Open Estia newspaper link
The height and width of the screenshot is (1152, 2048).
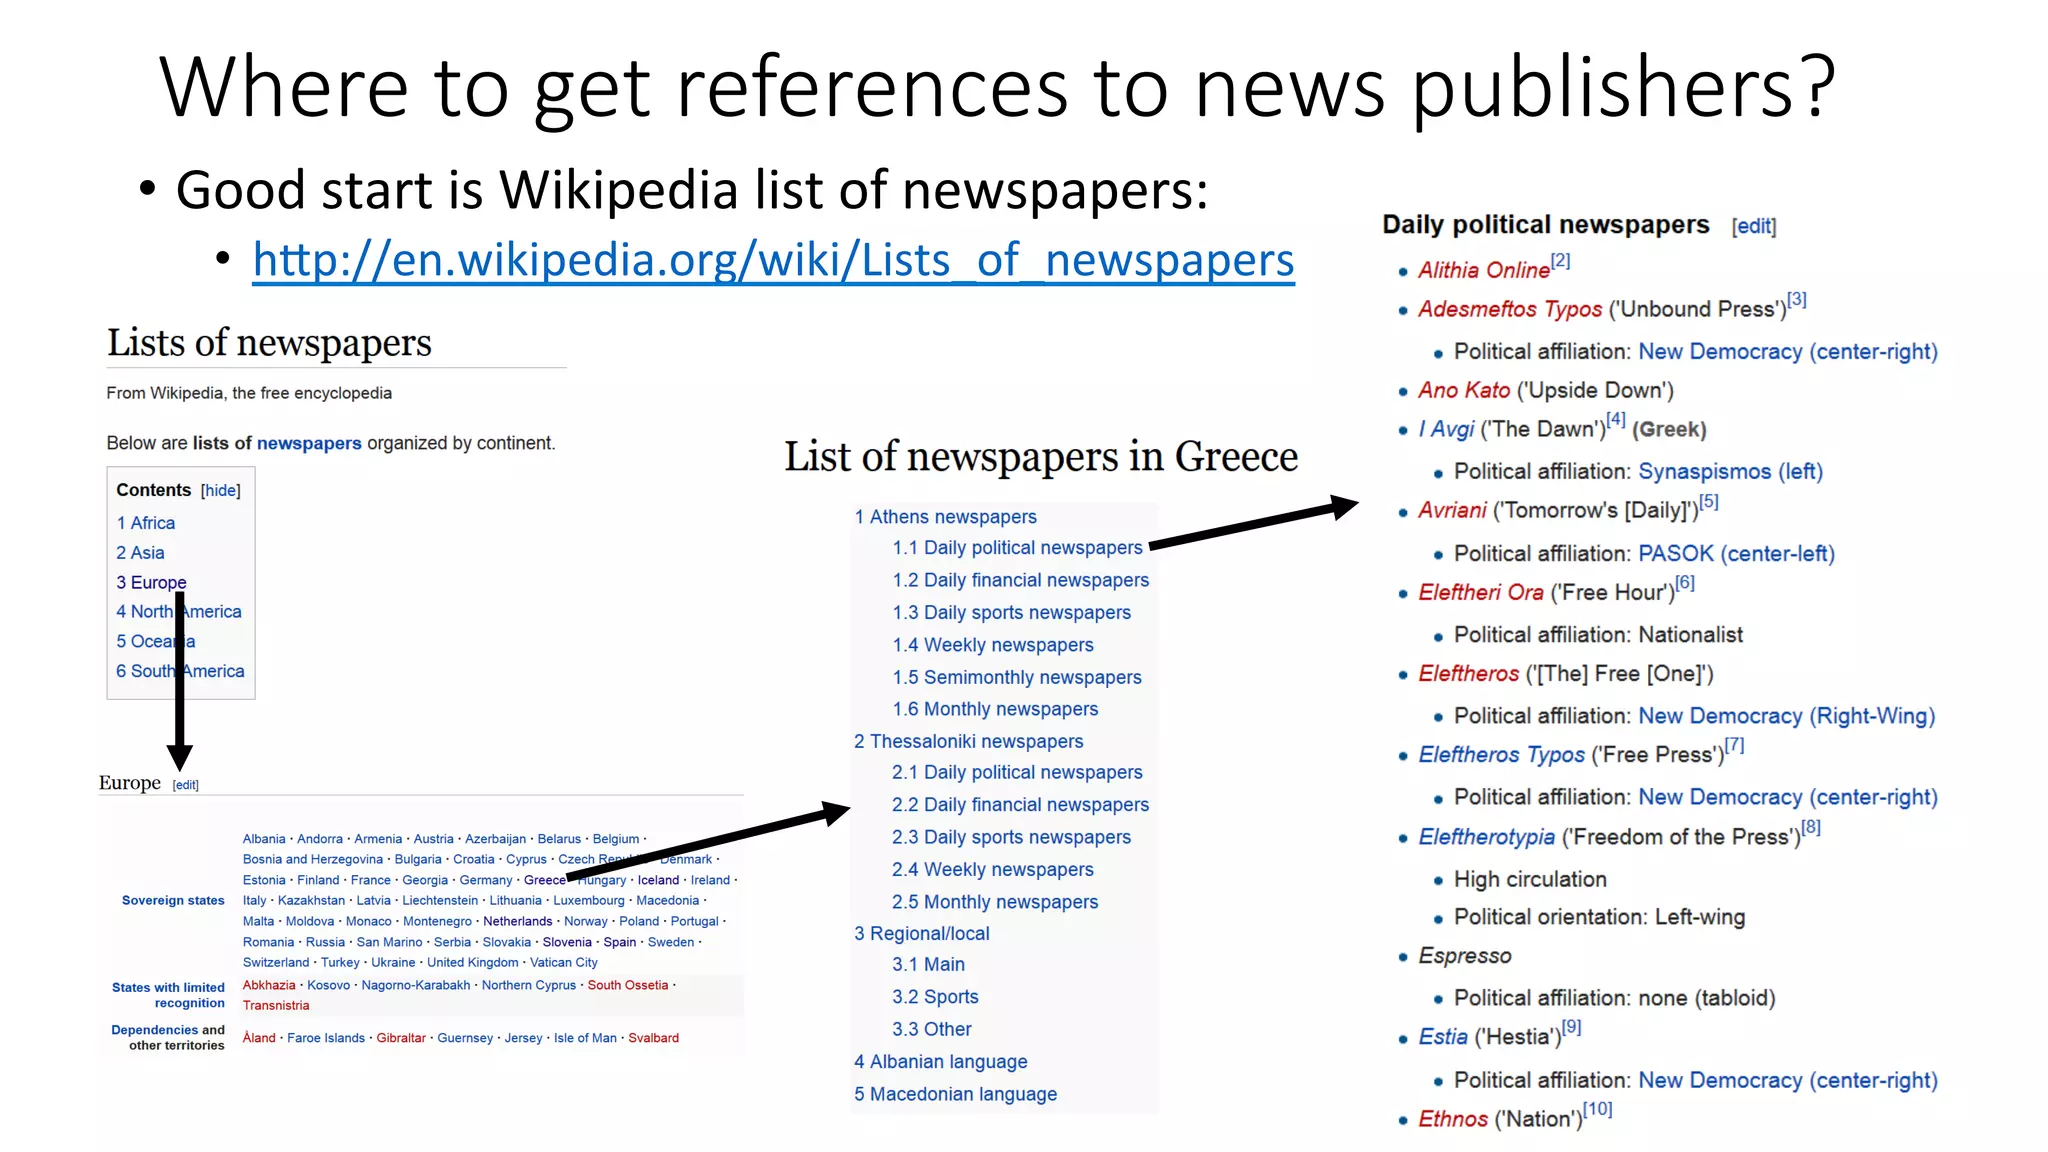[x=1443, y=1037]
